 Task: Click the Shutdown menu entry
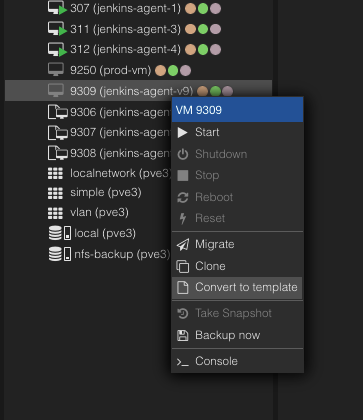coord(237,154)
